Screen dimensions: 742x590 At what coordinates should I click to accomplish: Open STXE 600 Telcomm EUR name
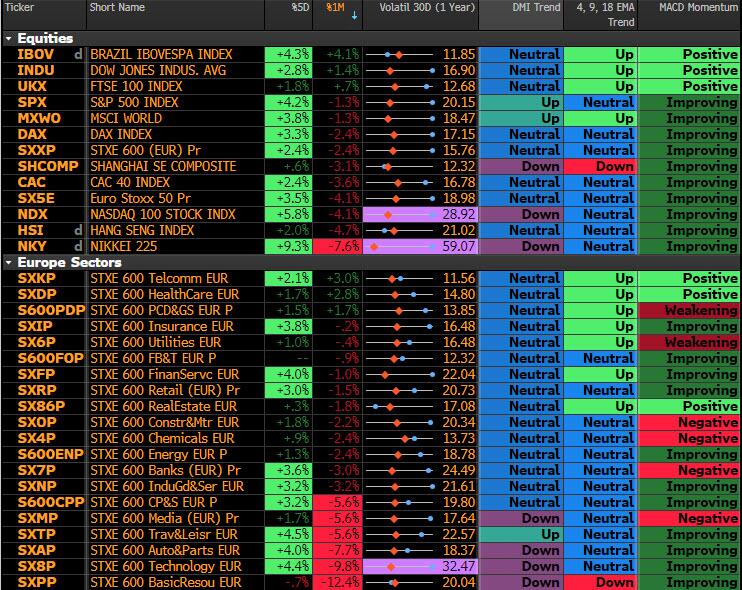159,278
